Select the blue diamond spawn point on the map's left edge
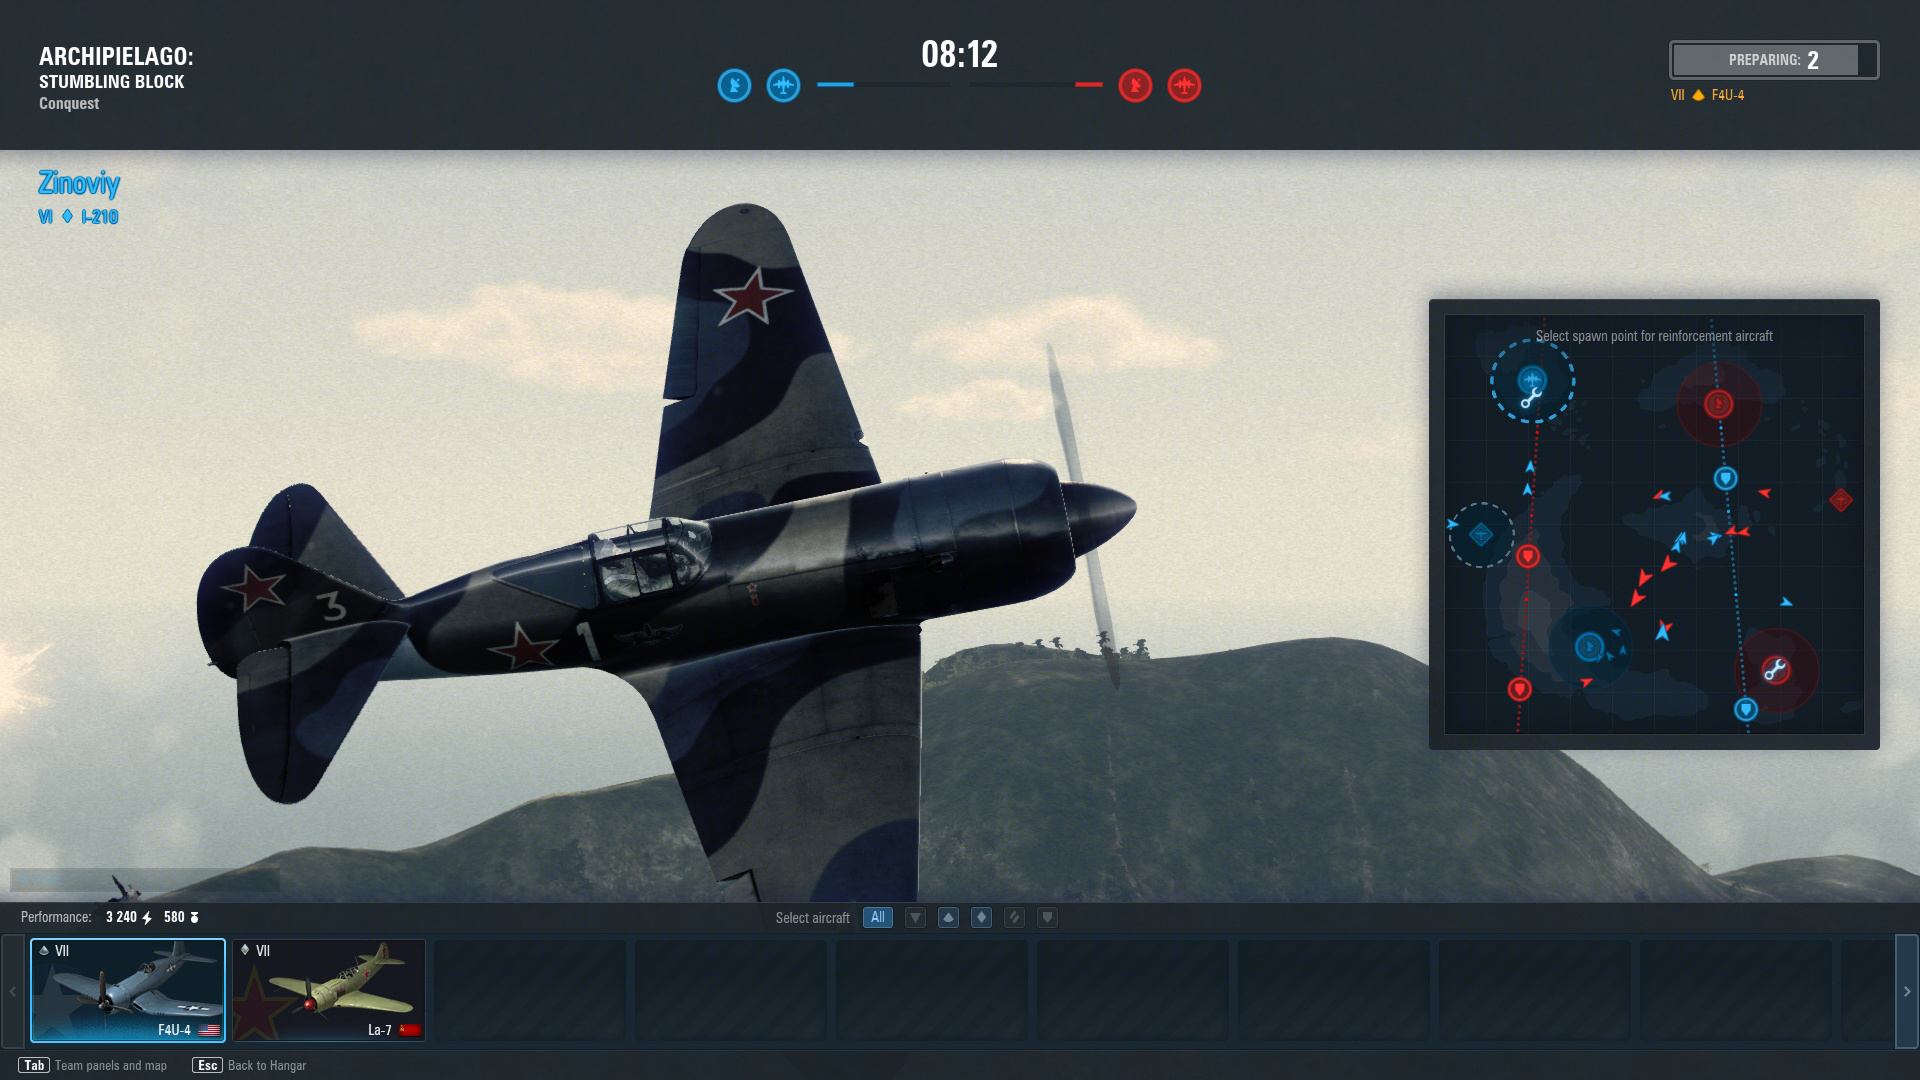Viewport: 1920px width, 1080px height. (1481, 535)
